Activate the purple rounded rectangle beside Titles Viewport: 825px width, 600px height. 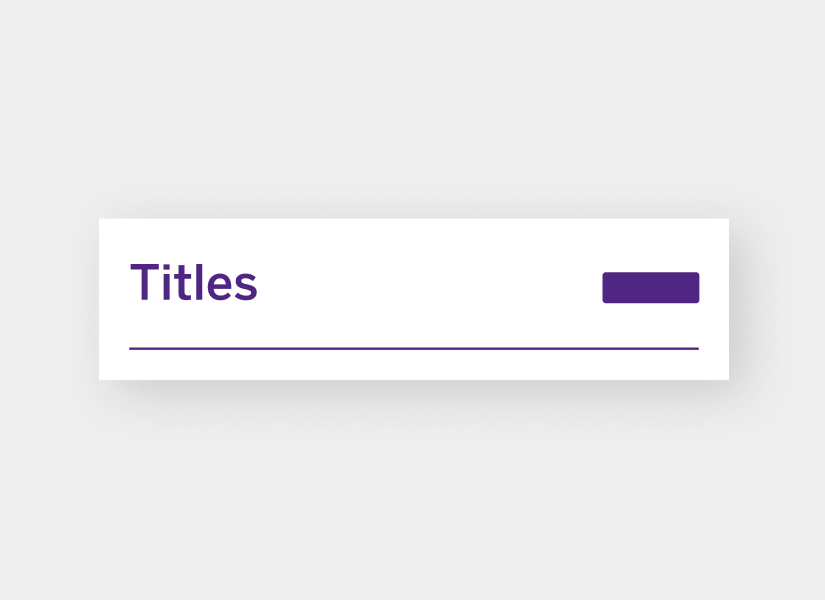tap(651, 287)
